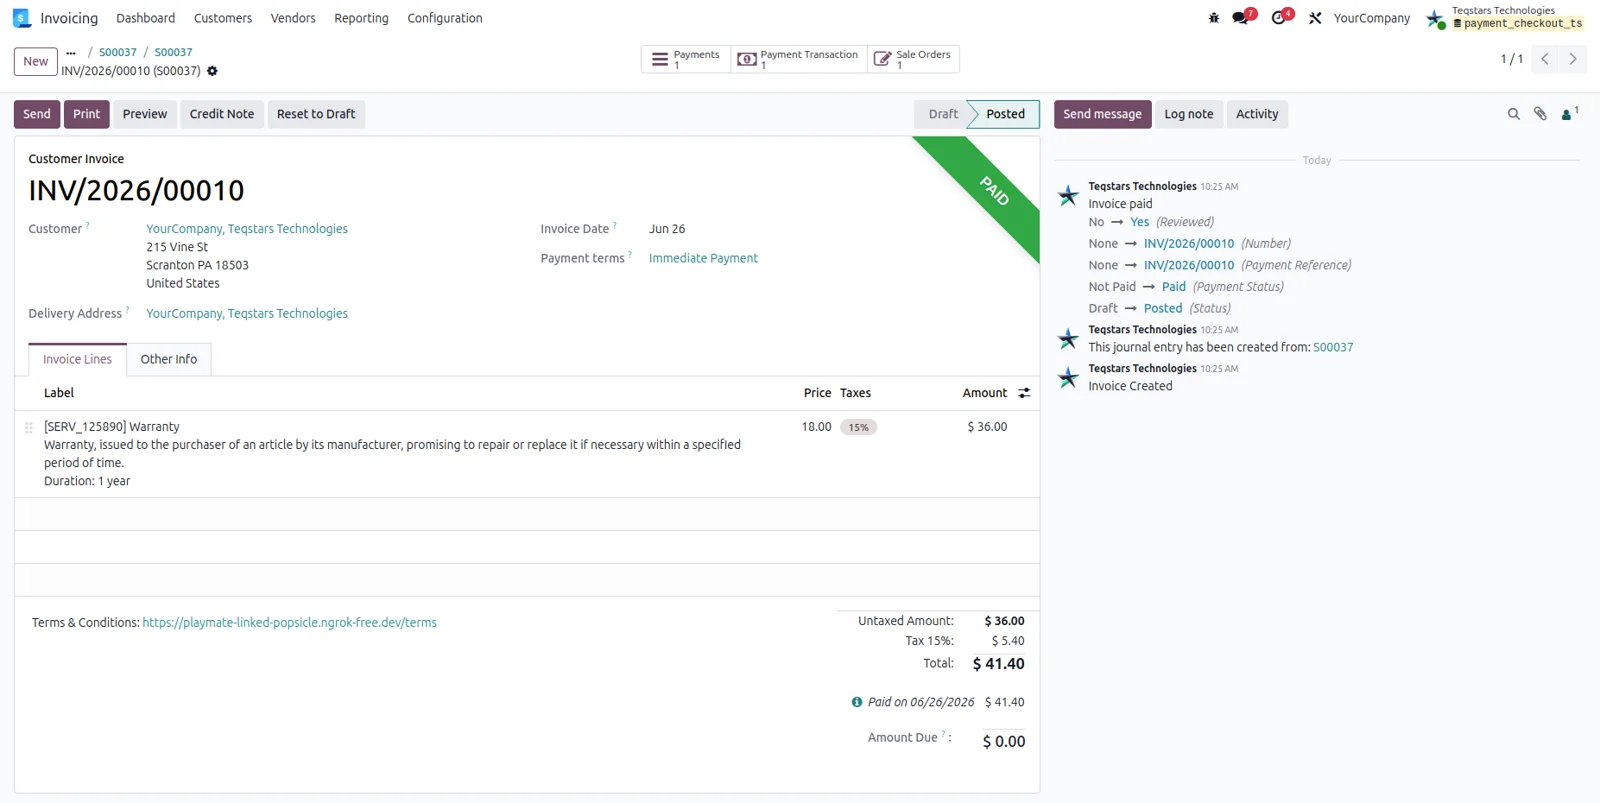
Task: Open the activities clock icon
Action: [x=1281, y=17]
